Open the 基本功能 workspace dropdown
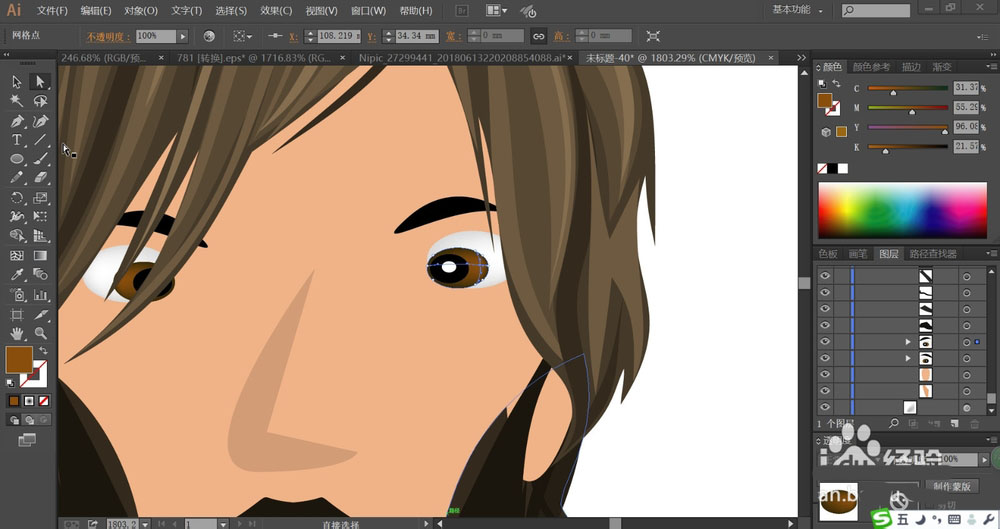The height and width of the screenshot is (529, 1000). click(x=799, y=11)
